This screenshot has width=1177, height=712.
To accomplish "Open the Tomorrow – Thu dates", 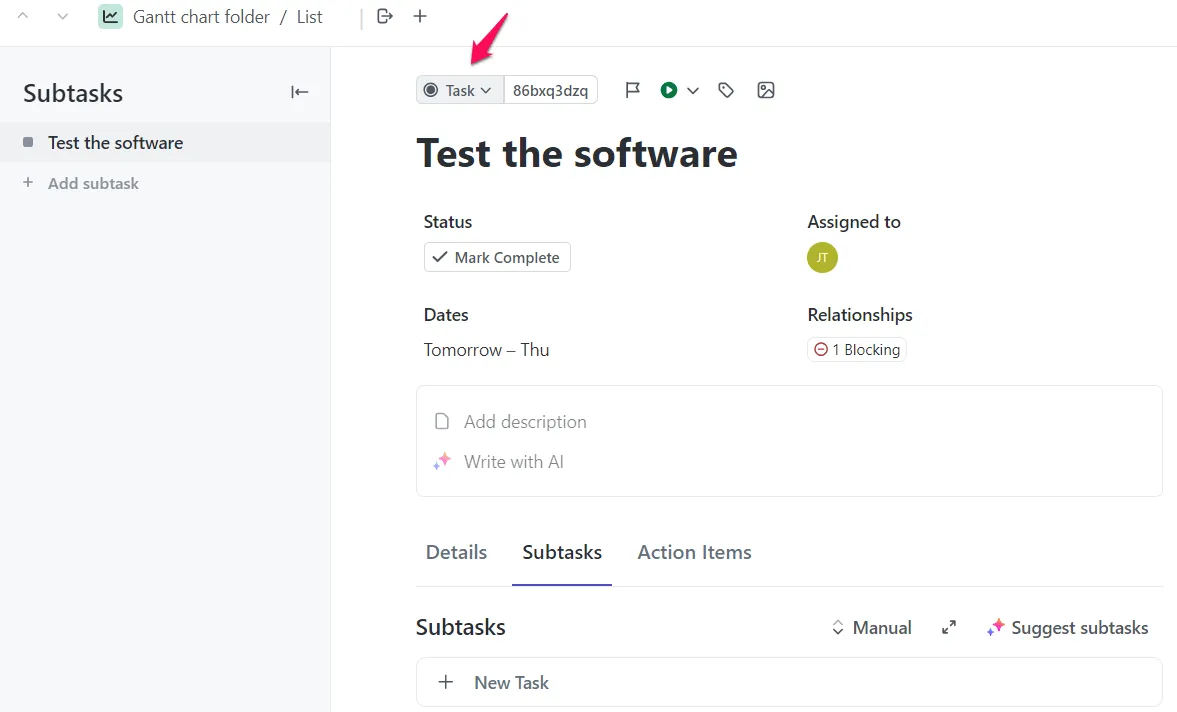I will click(x=486, y=350).
